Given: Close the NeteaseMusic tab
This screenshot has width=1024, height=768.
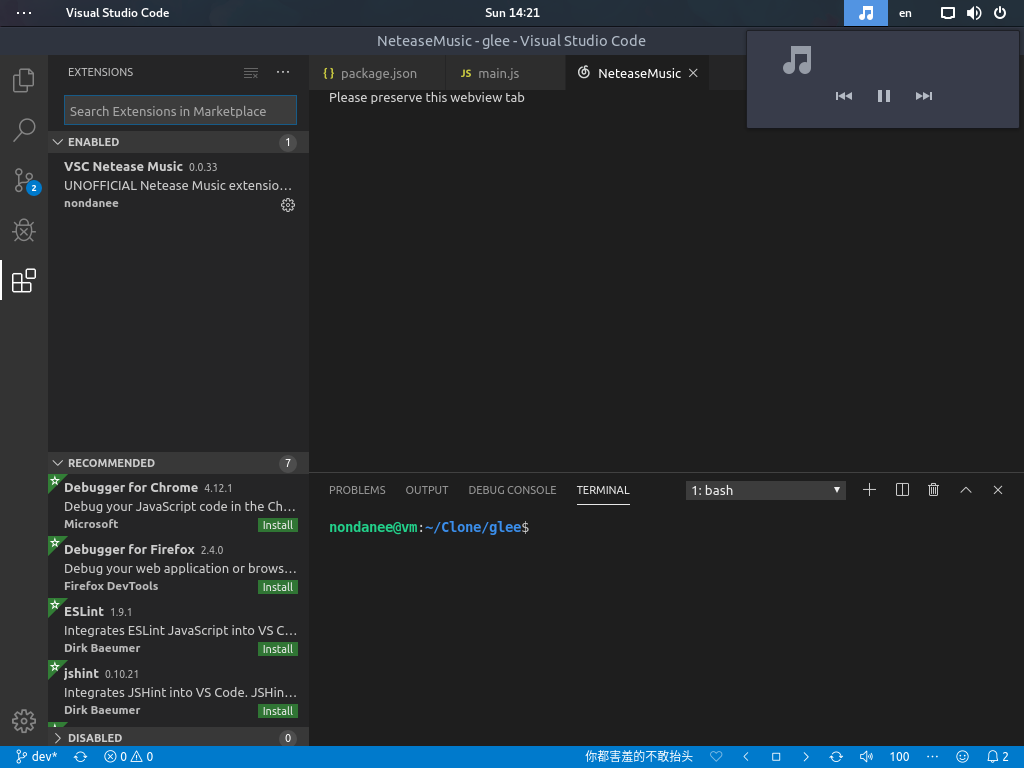Looking at the screenshot, I should (x=693, y=73).
